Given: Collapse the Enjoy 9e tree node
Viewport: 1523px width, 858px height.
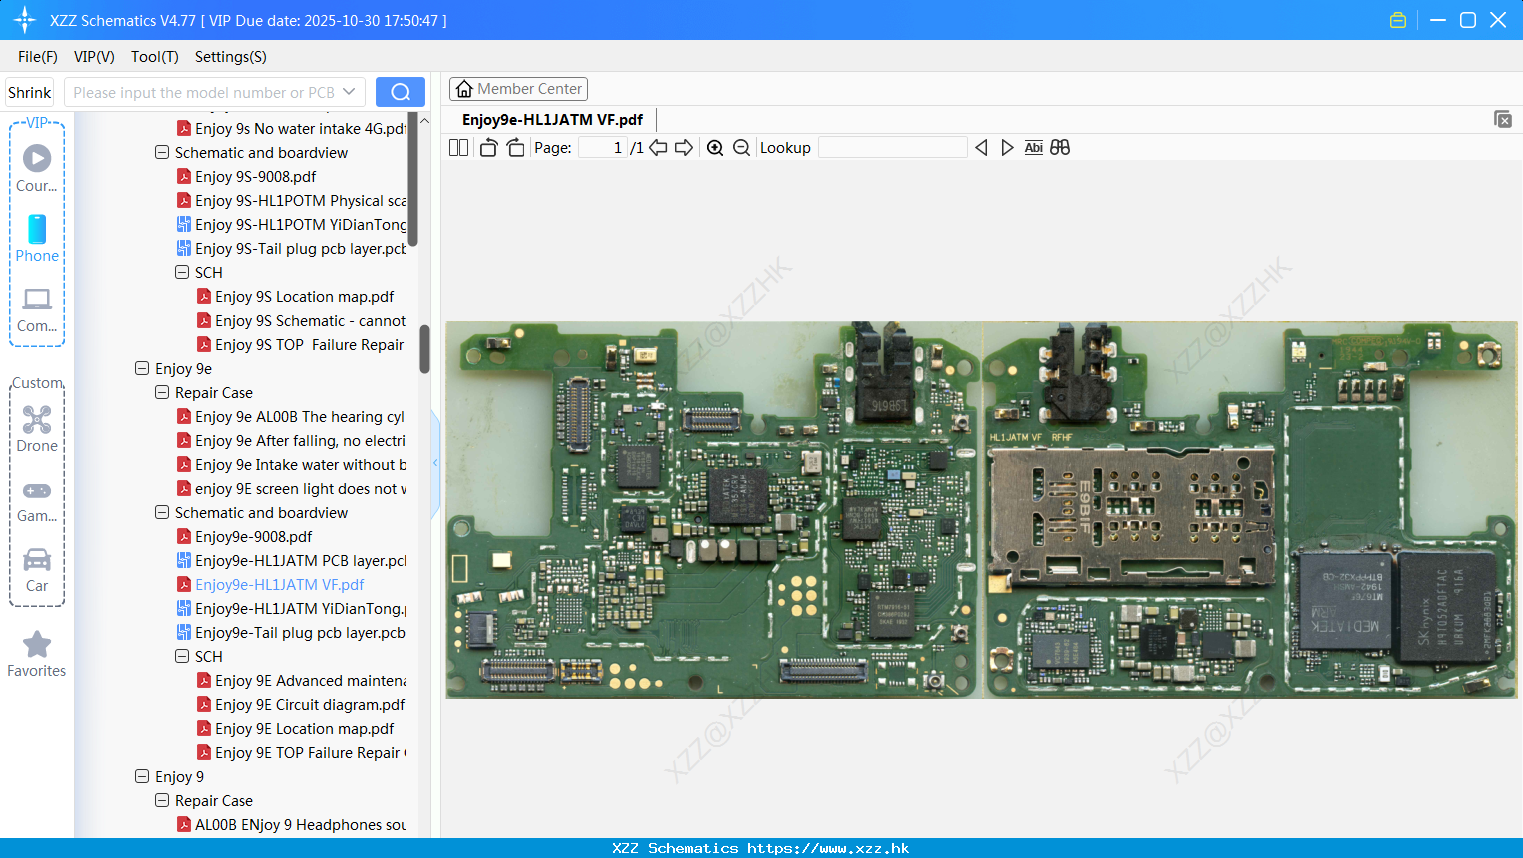Looking at the screenshot, I should (x=142, y=368).
